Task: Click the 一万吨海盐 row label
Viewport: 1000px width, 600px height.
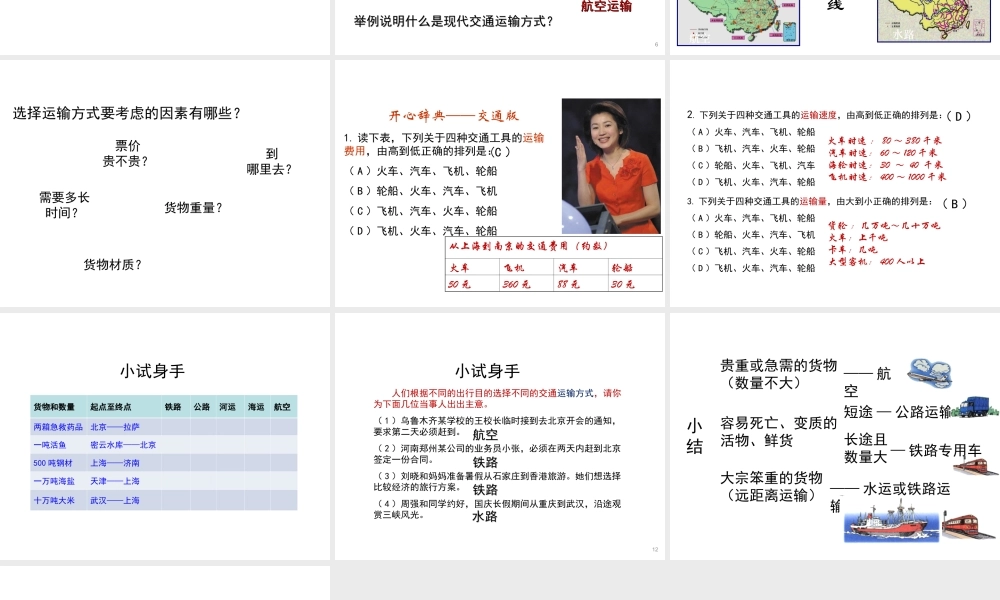Action: 54,481
